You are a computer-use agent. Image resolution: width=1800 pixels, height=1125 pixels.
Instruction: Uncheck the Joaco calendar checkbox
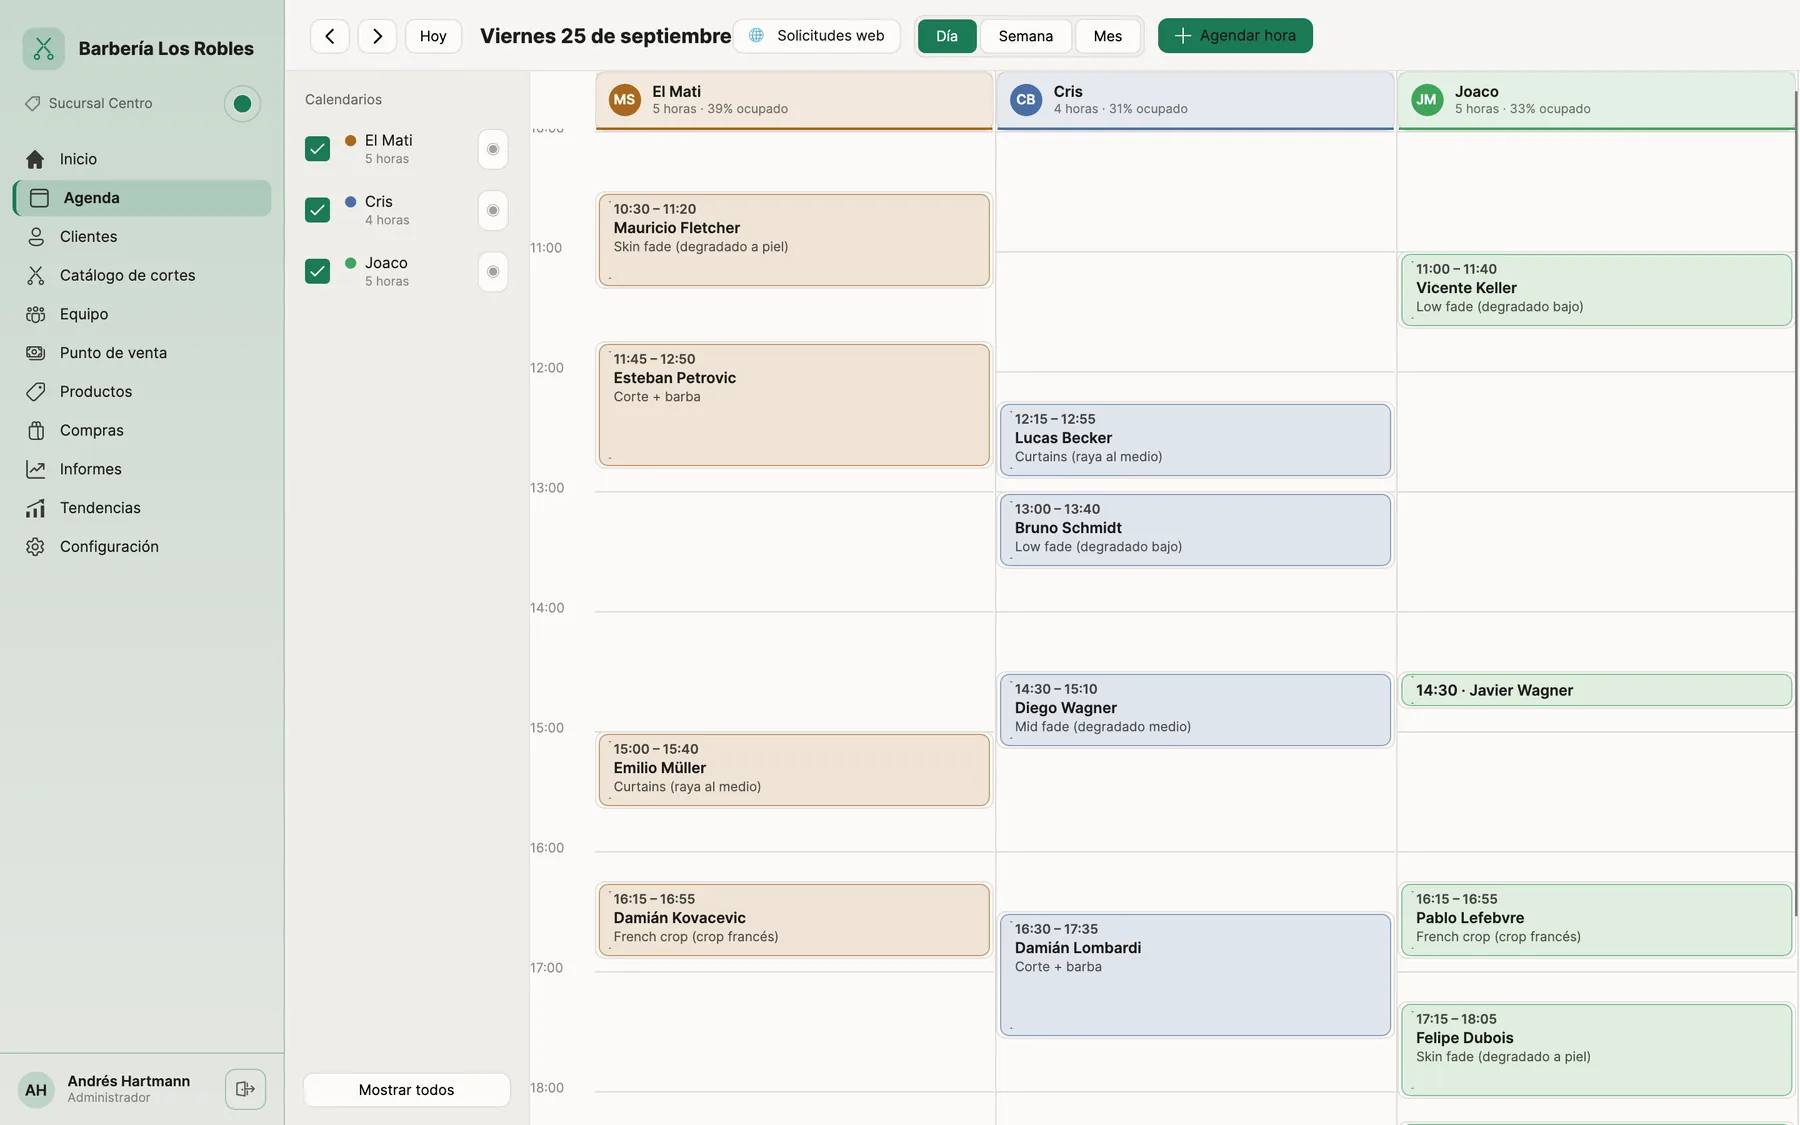[317, 271]
